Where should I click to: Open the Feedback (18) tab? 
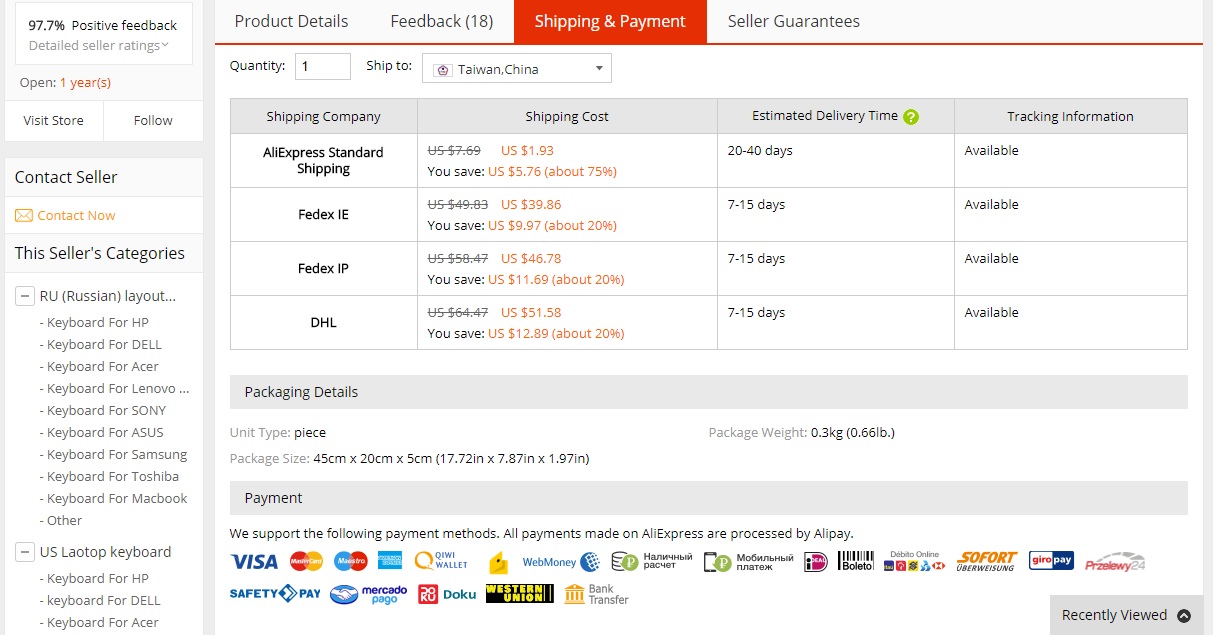tap(441, 21)
